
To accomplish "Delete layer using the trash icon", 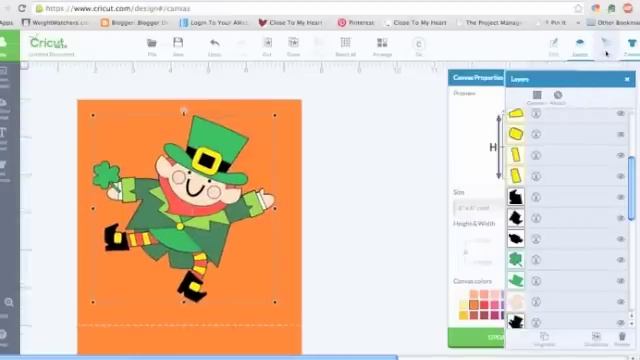I will (x=622, y=336).
